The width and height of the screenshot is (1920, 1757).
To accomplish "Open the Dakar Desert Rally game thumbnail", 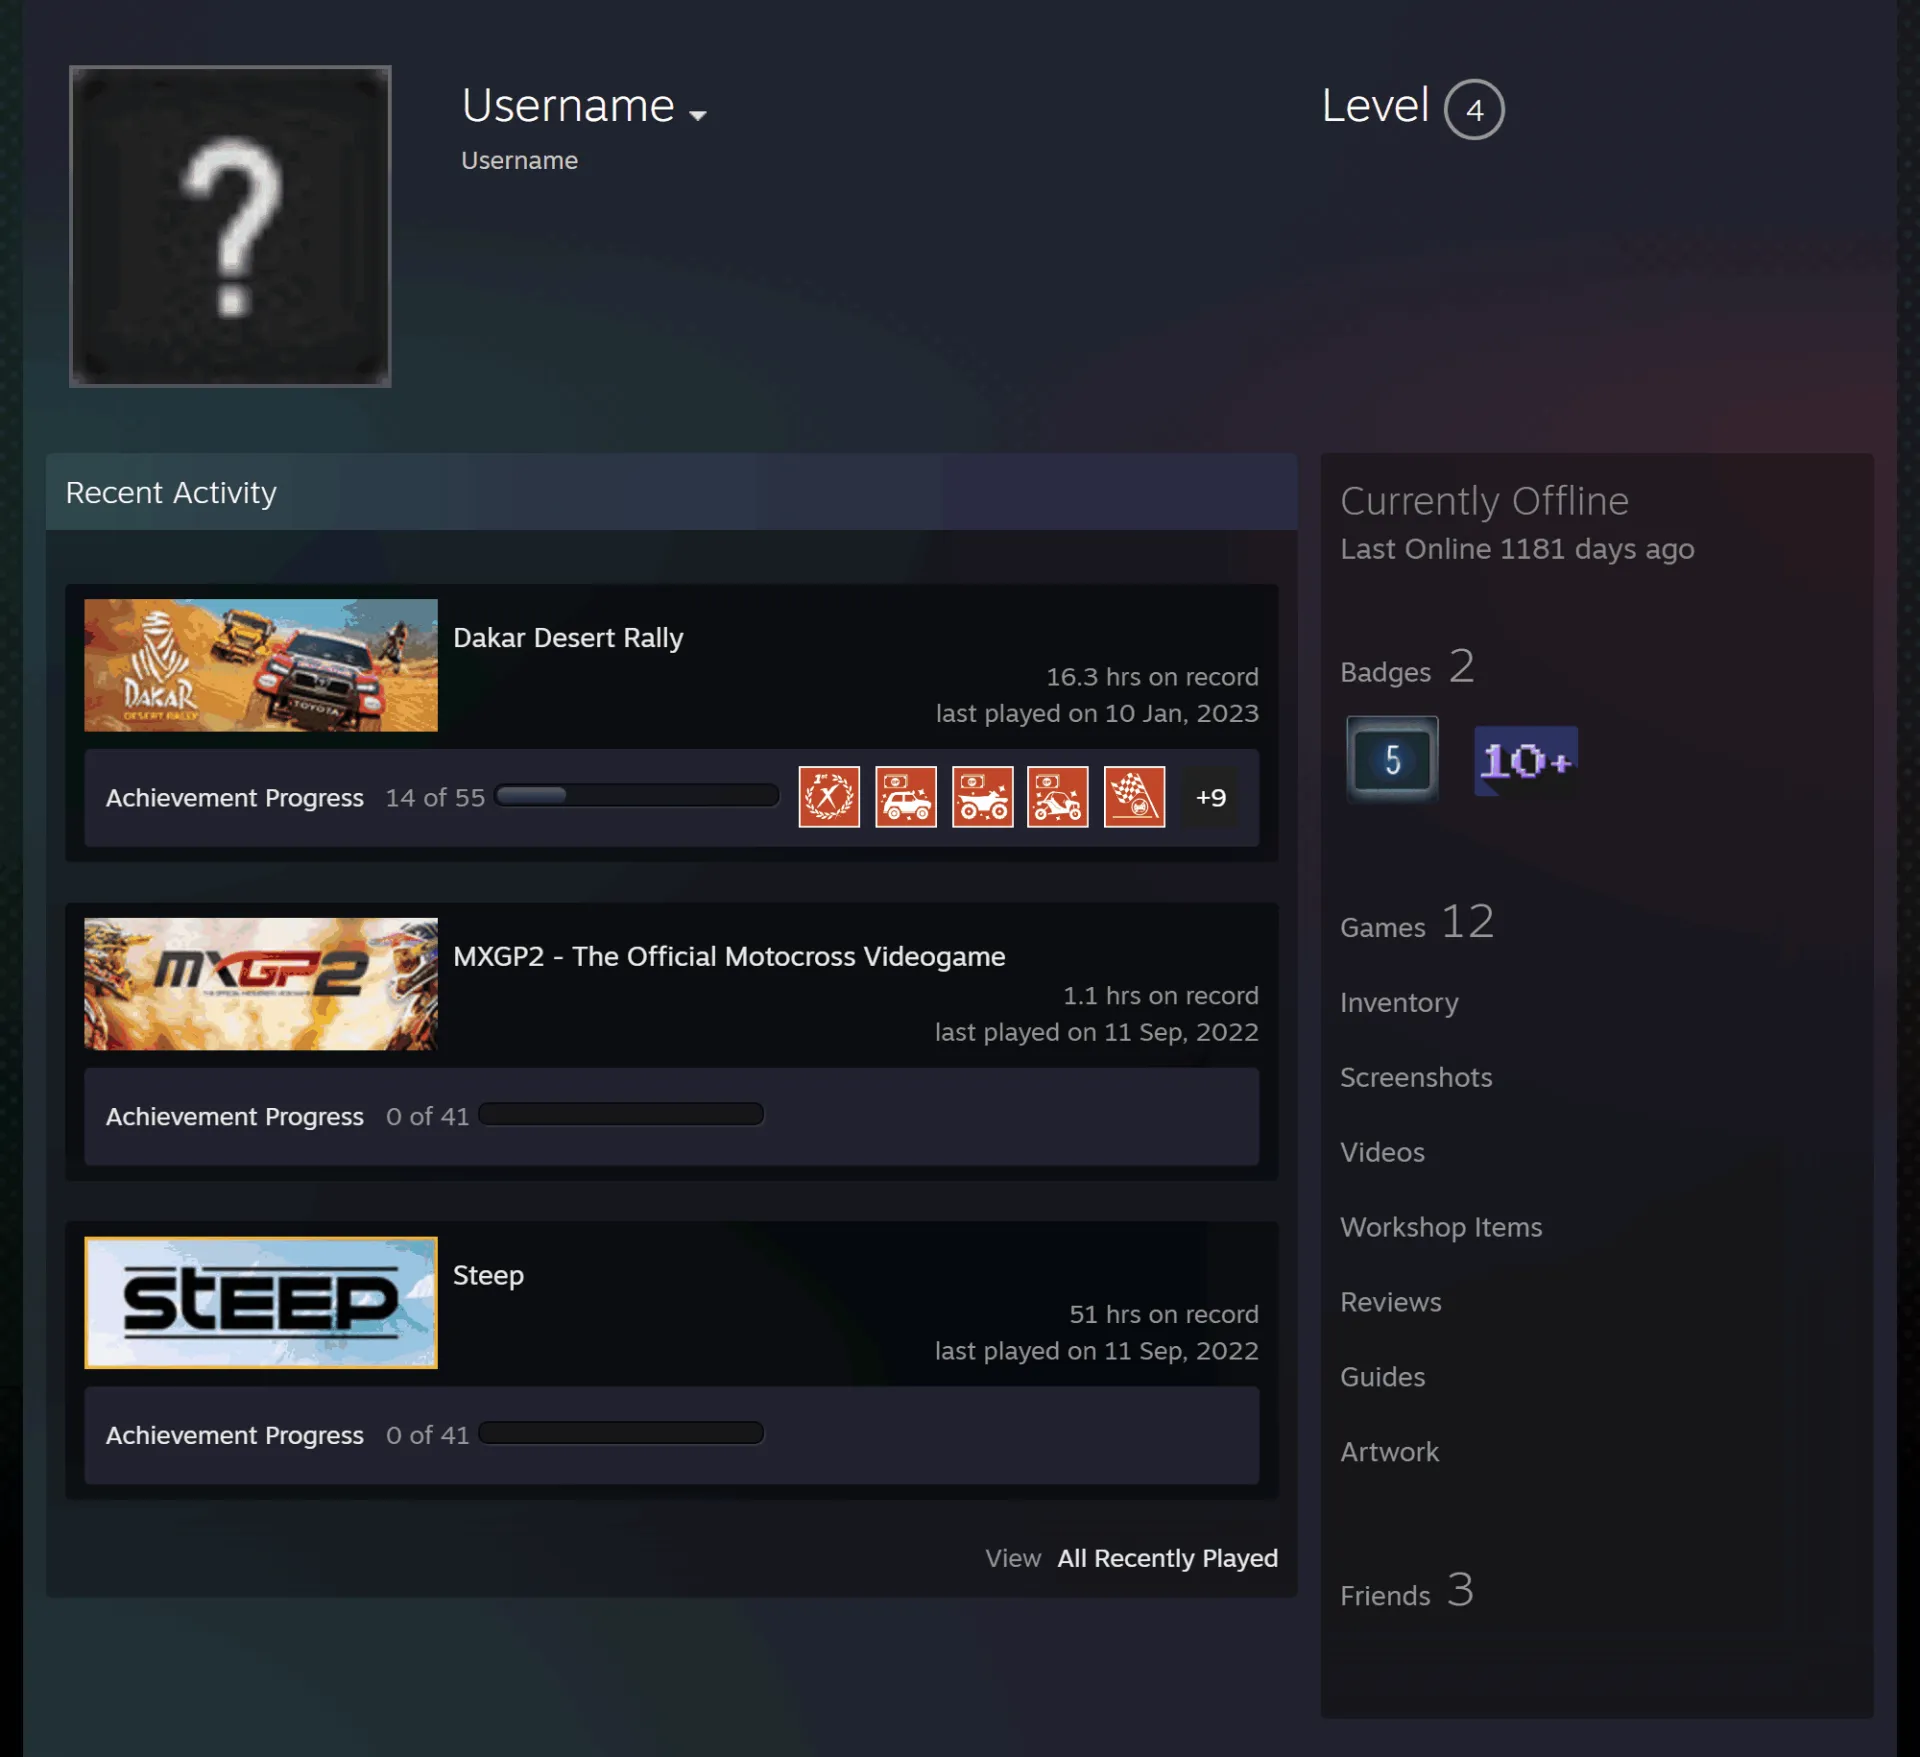I will (x=261, y=665).
